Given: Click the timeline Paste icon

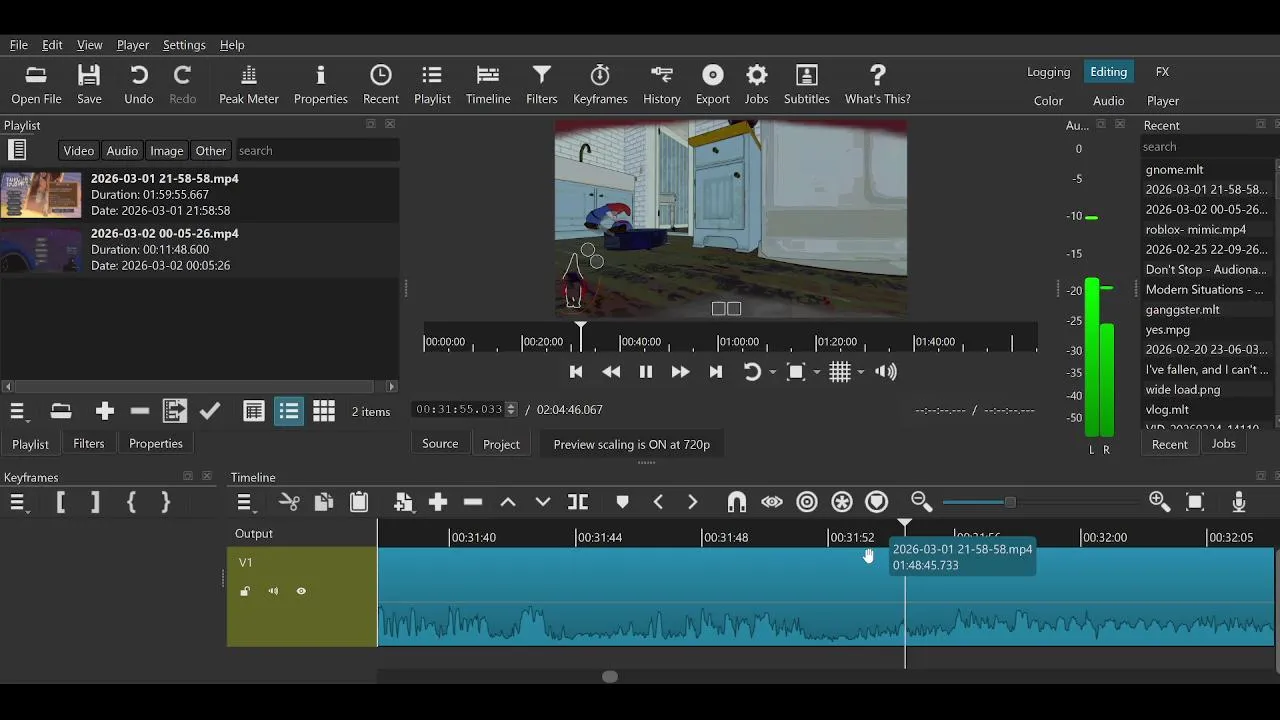Looking at the screenshot, I should tap(359, 502).
